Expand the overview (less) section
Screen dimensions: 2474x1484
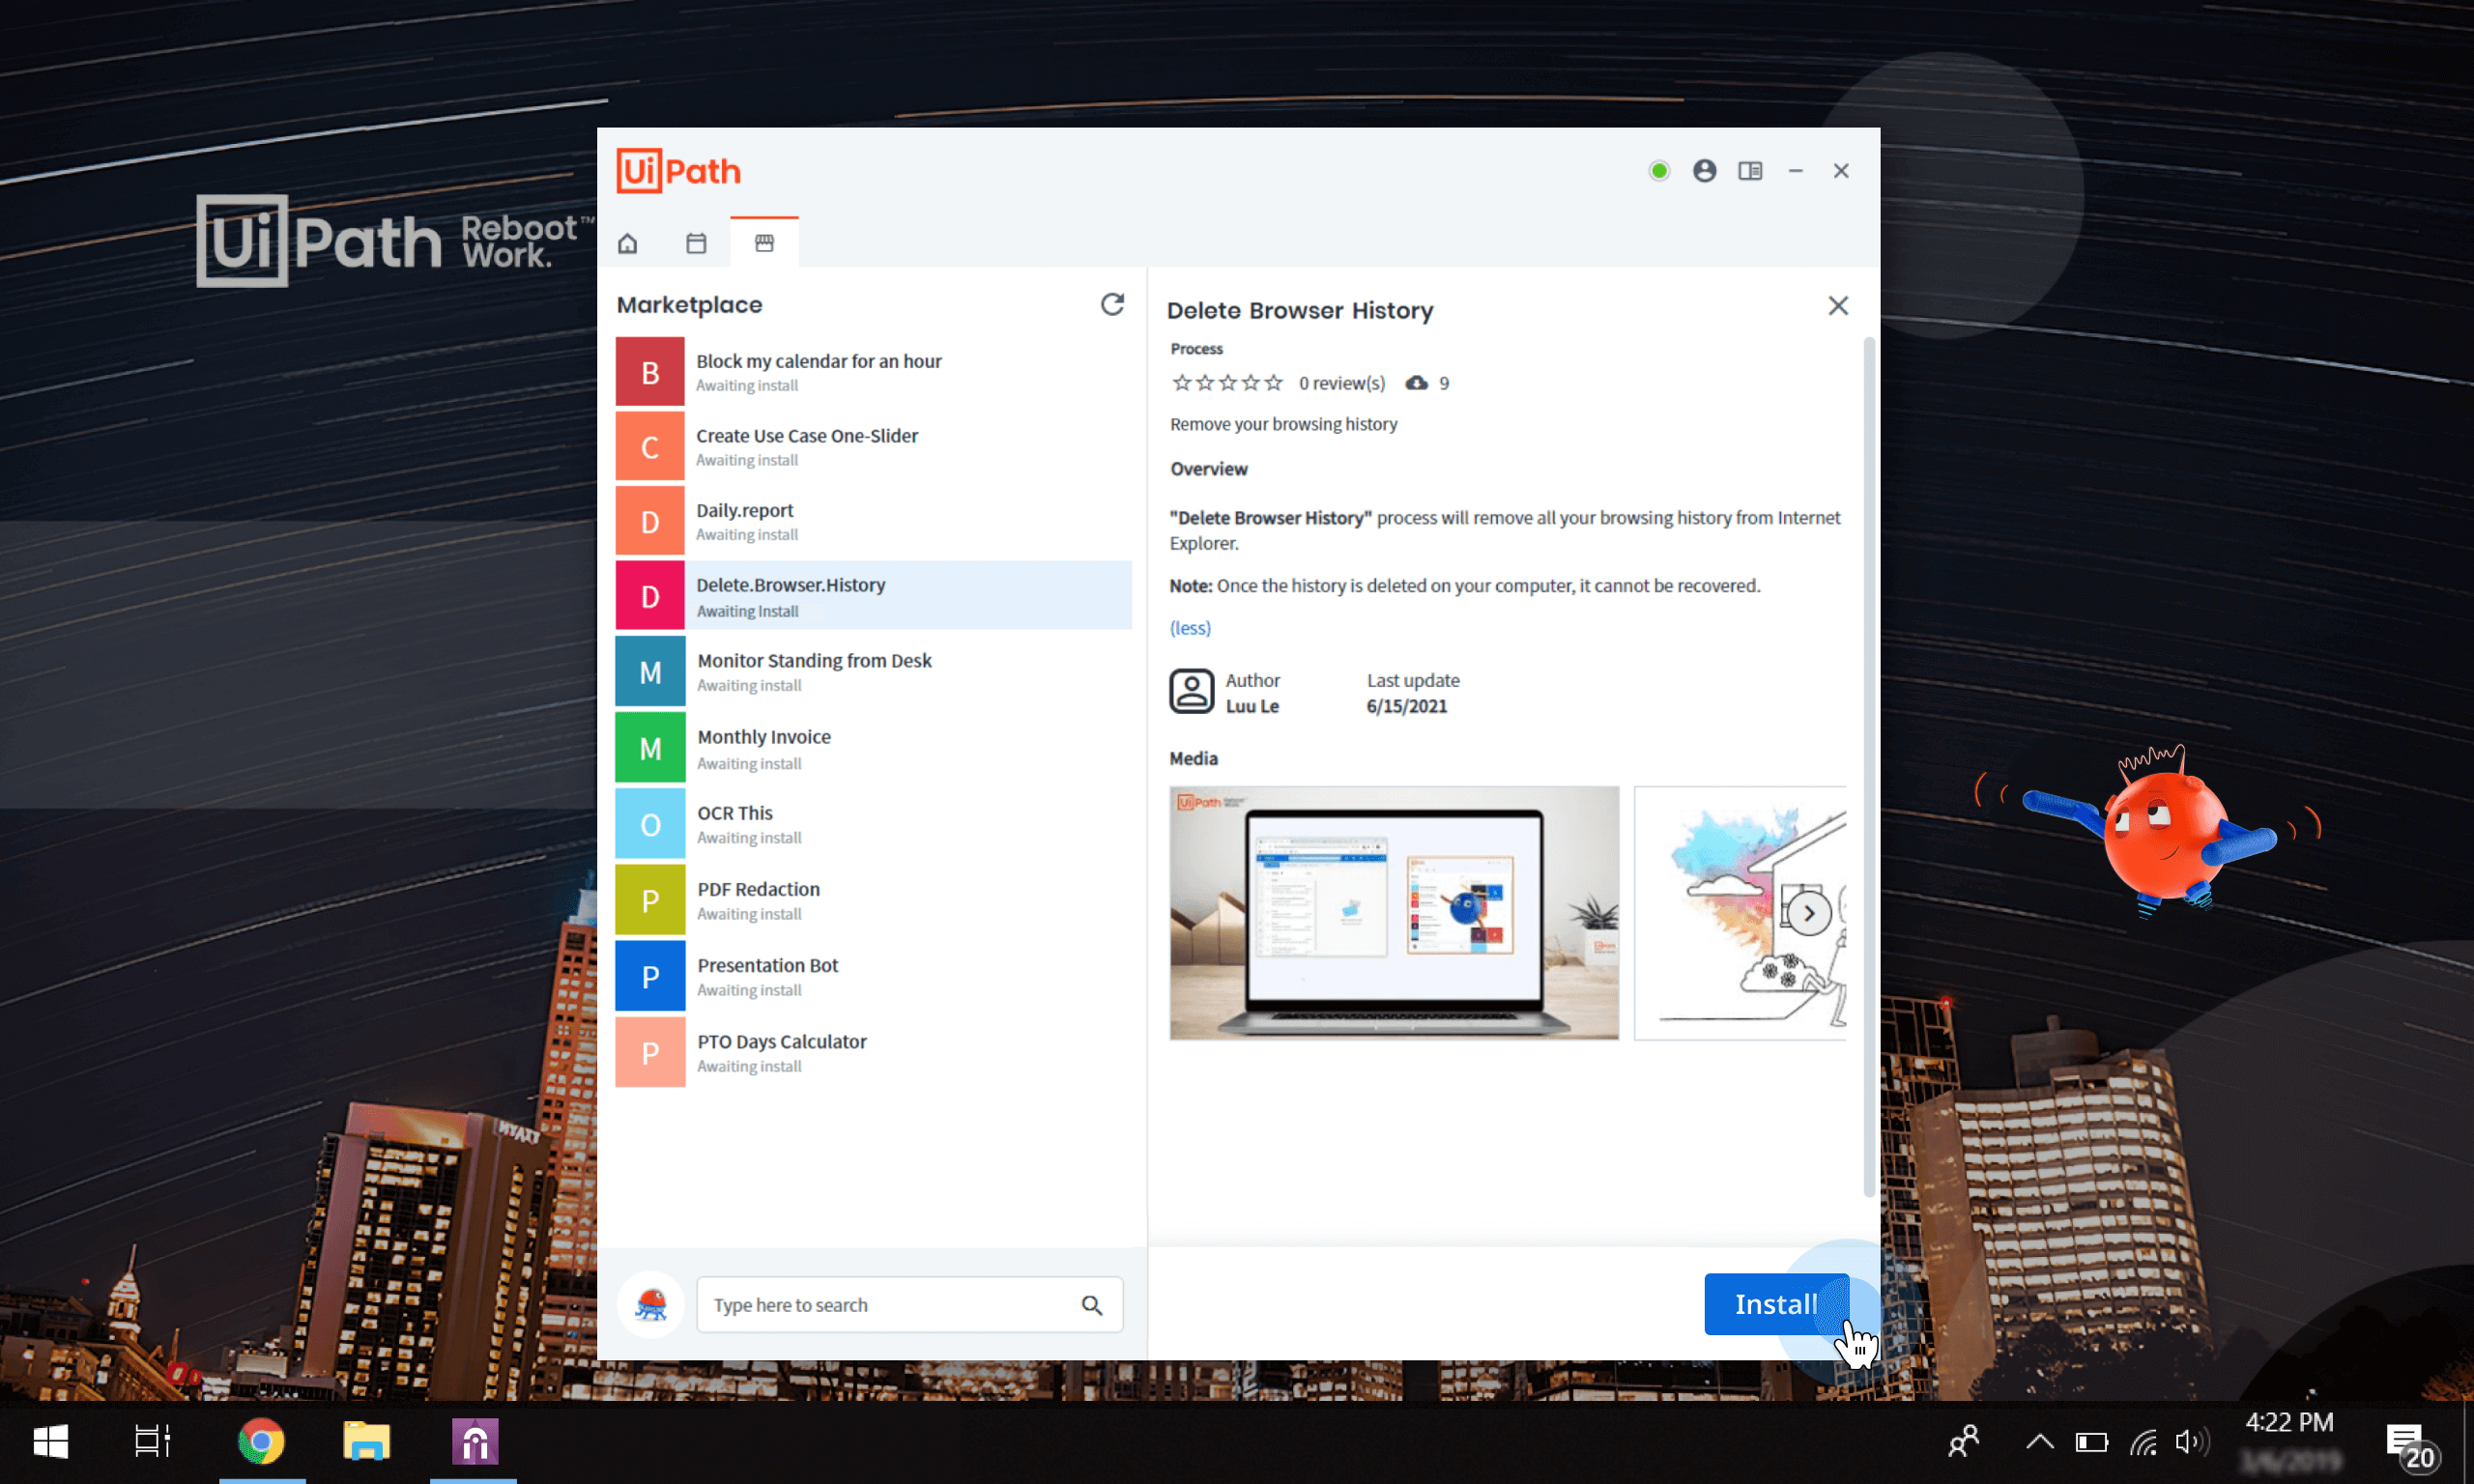1190,627
